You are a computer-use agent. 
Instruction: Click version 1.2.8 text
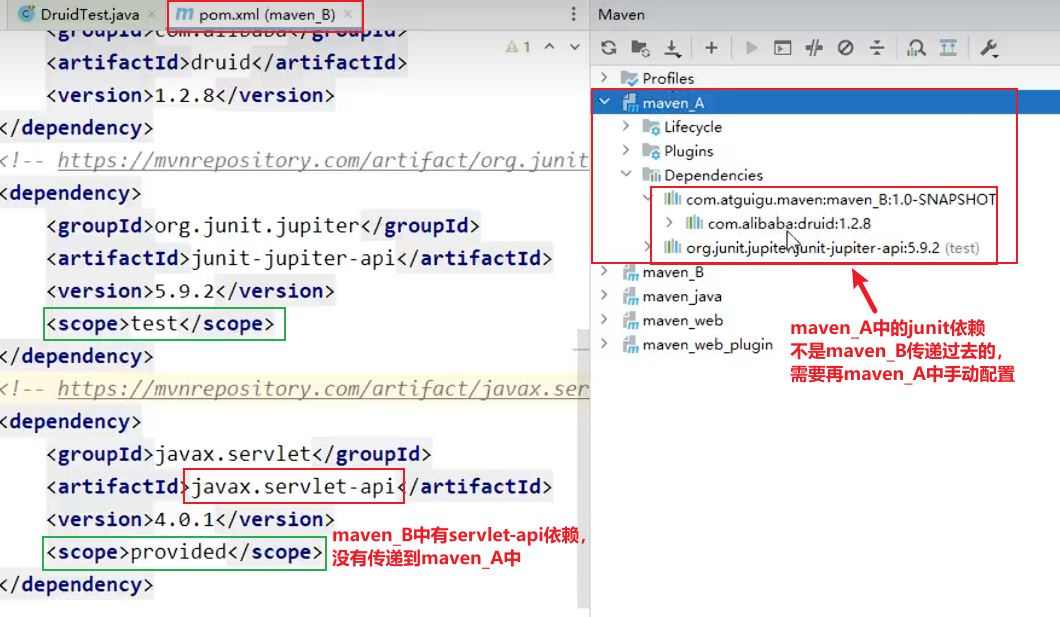(x=185, y=95)
